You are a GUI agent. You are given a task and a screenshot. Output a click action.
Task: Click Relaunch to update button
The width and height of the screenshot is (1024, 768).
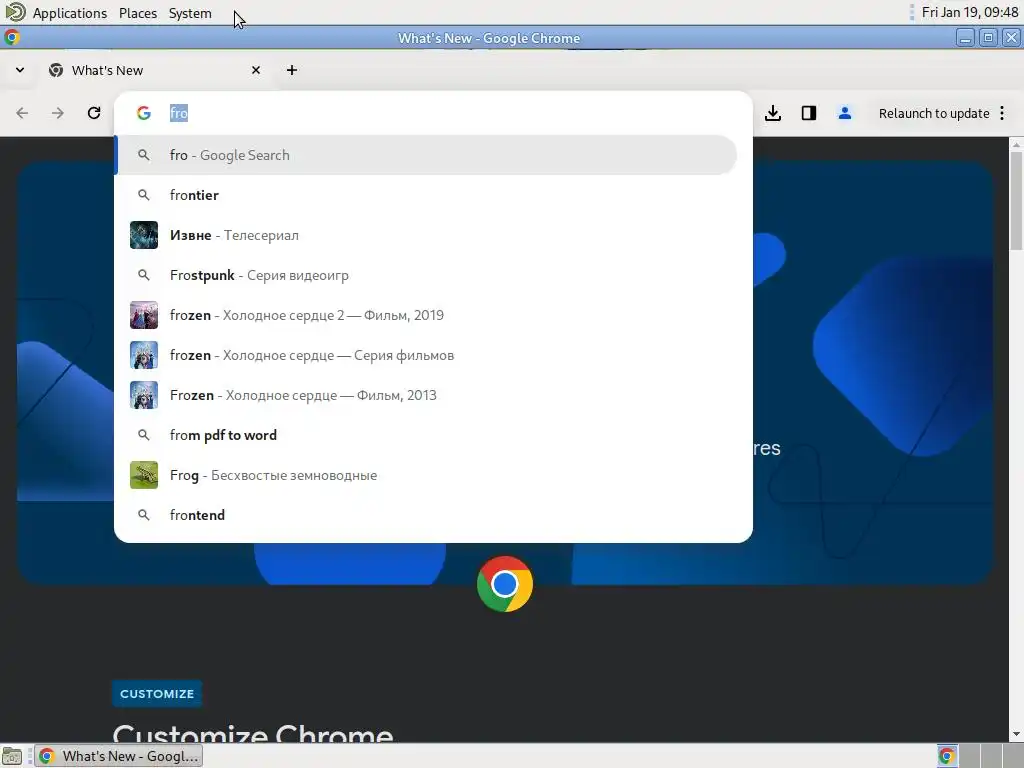point(934,113)
